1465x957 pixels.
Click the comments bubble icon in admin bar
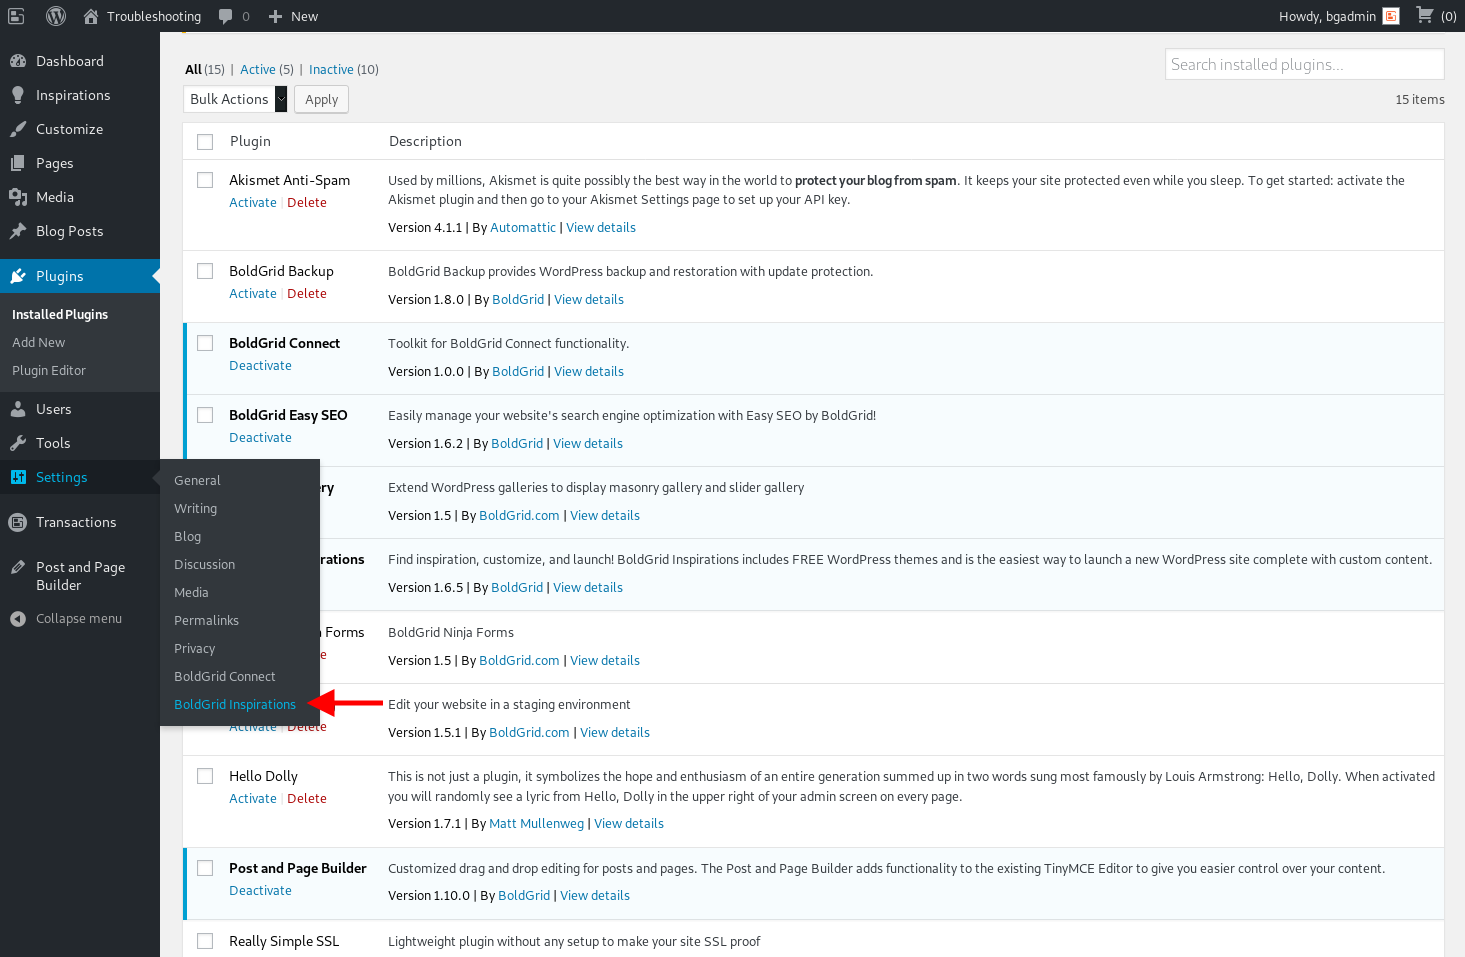pos(226,16)
